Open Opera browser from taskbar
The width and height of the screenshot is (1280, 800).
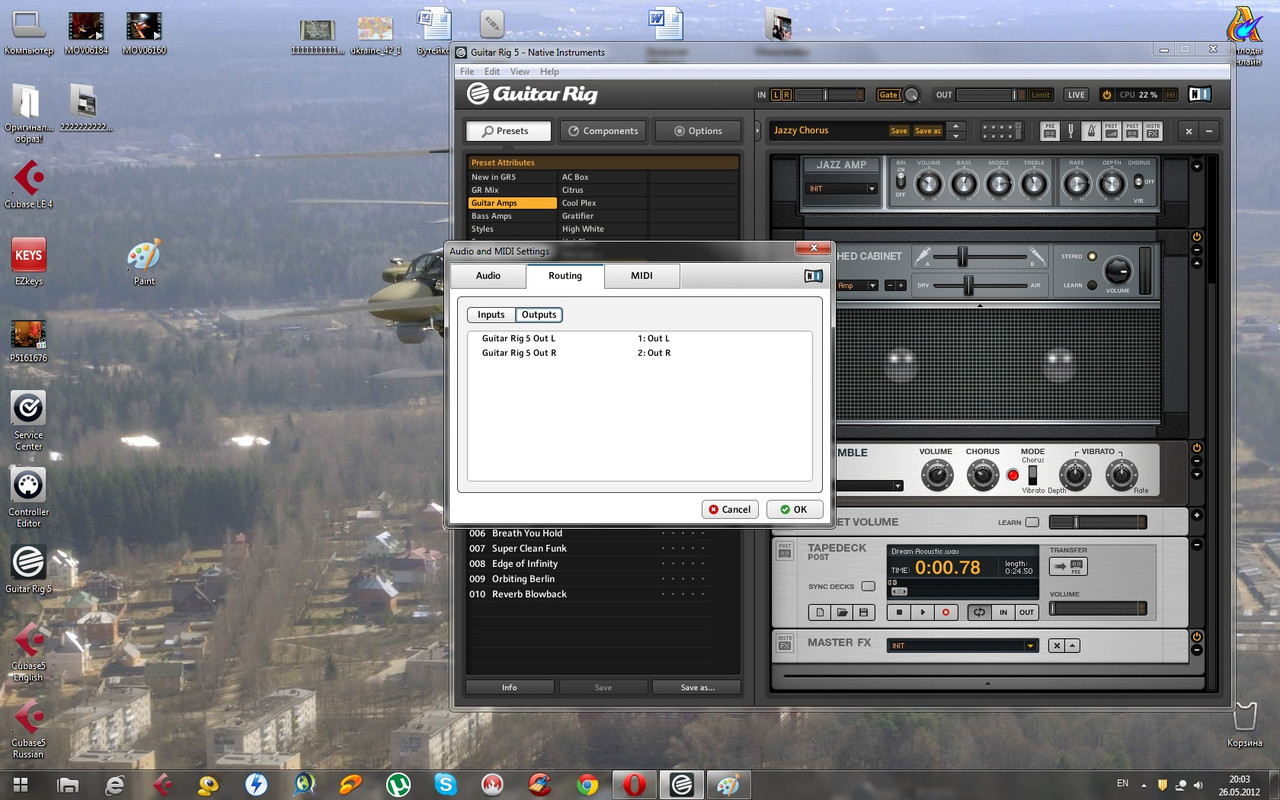(x=634, y=784)
